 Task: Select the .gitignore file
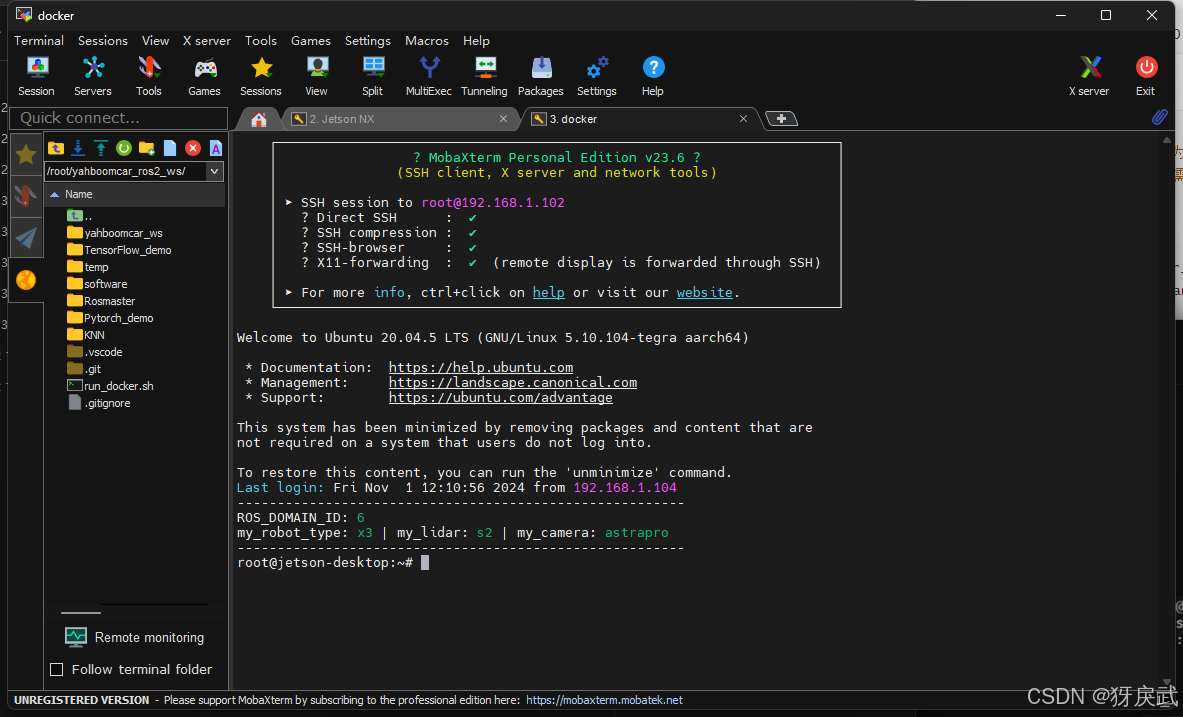99,403
